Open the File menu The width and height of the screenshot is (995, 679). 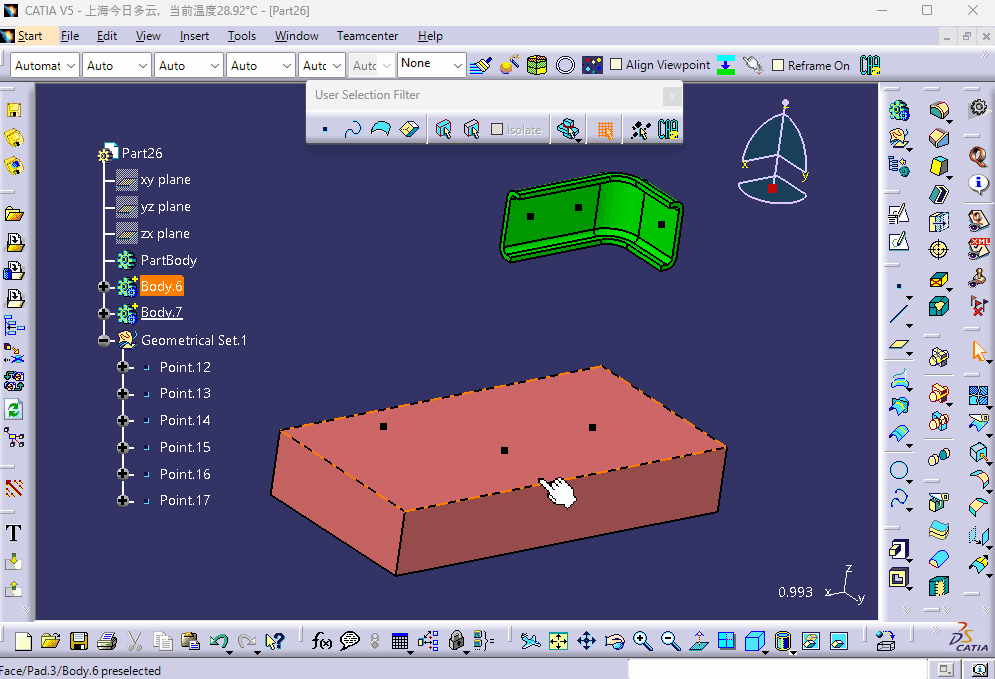70,36
